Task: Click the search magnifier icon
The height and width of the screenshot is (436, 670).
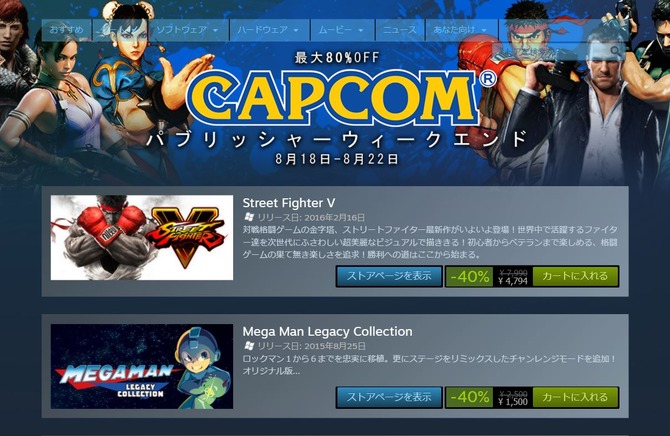Action: 615,51
